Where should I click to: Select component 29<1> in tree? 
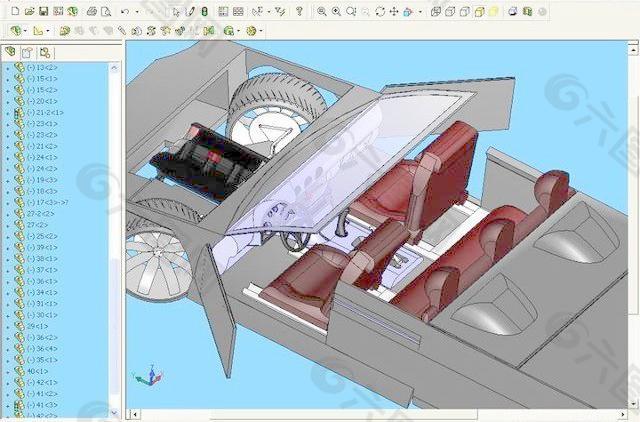click(x=37, y=326)
